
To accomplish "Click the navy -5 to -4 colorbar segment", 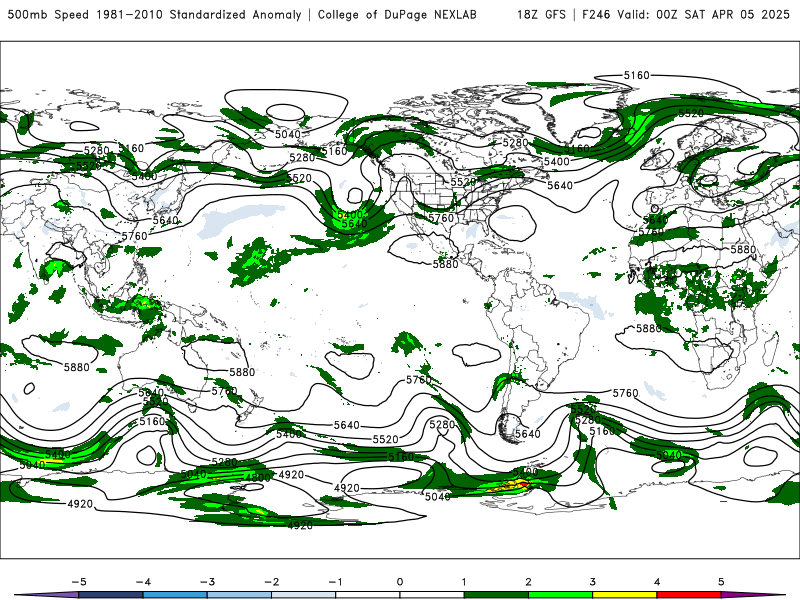I will click(x=111, y=595).
